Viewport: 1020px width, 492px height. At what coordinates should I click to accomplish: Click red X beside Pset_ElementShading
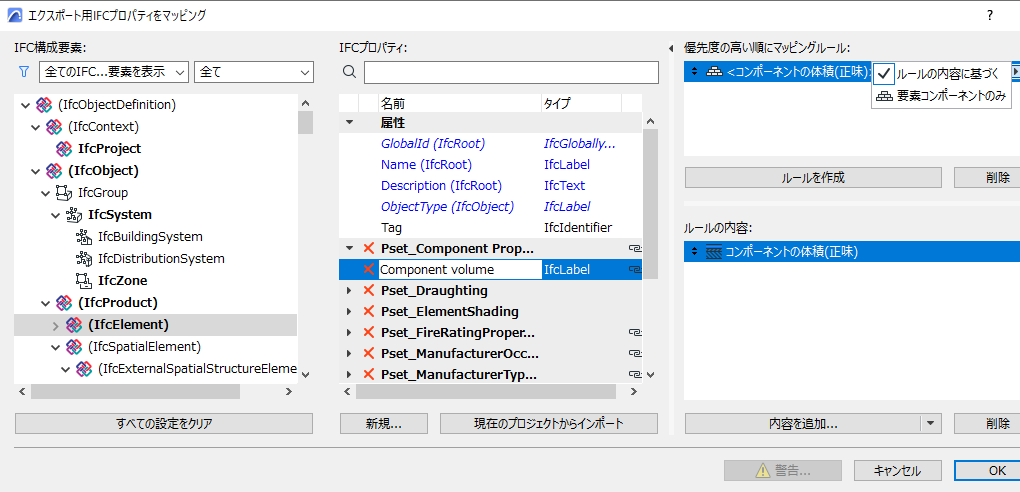tap(369, 311)
